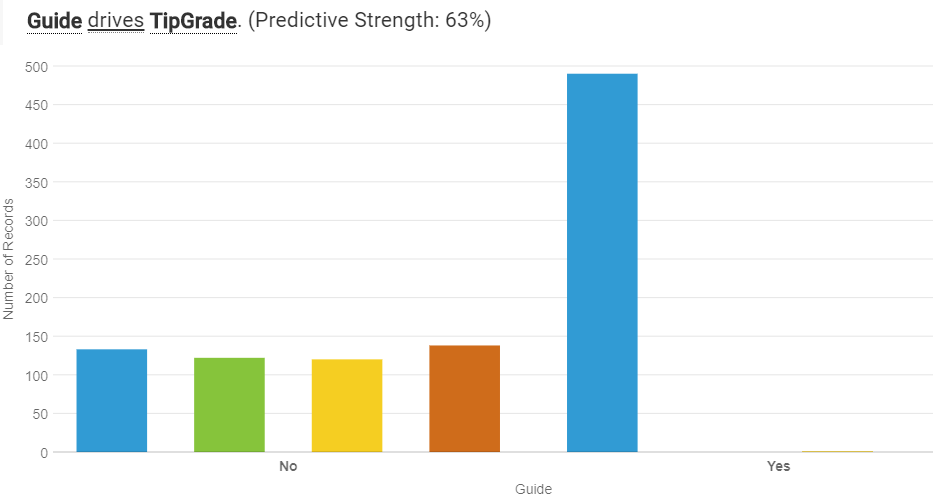Click the 0 tick label on y-axis
The image size is (933, 495).
[44, 452]
